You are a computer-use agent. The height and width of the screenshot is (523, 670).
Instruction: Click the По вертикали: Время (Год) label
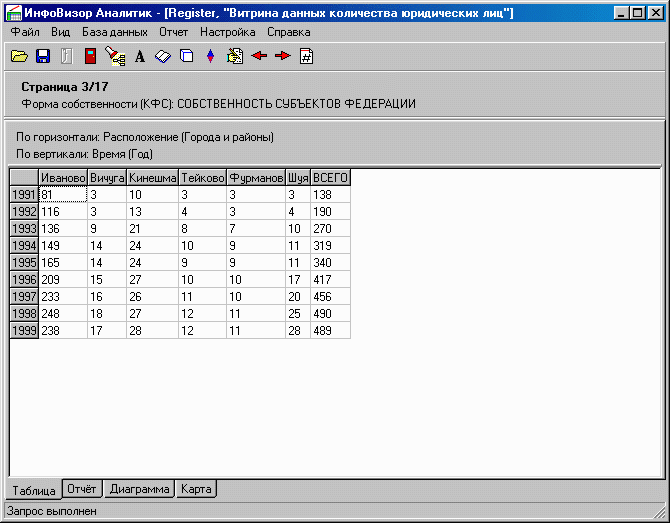[84, 154]
